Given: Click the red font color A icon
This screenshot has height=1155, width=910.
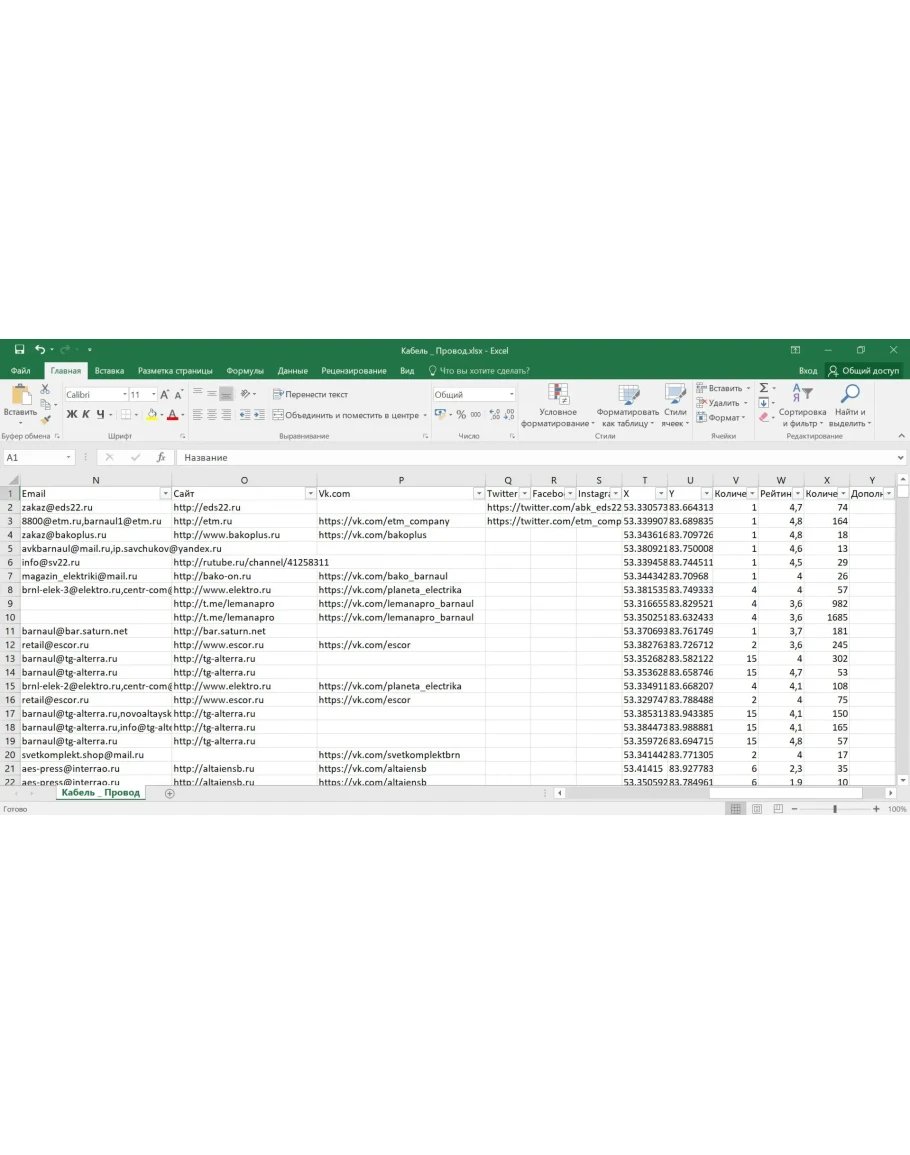Looking at the screenshot, I should [x=172, y=415].
